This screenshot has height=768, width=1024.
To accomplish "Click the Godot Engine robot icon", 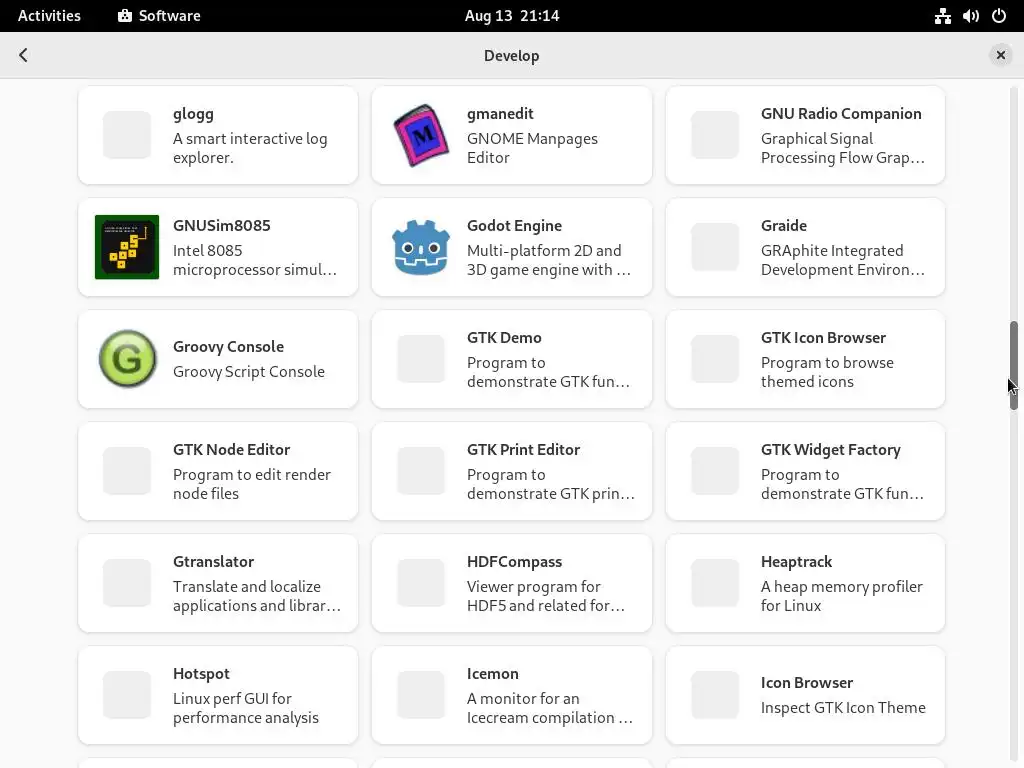I will point(421,248).
